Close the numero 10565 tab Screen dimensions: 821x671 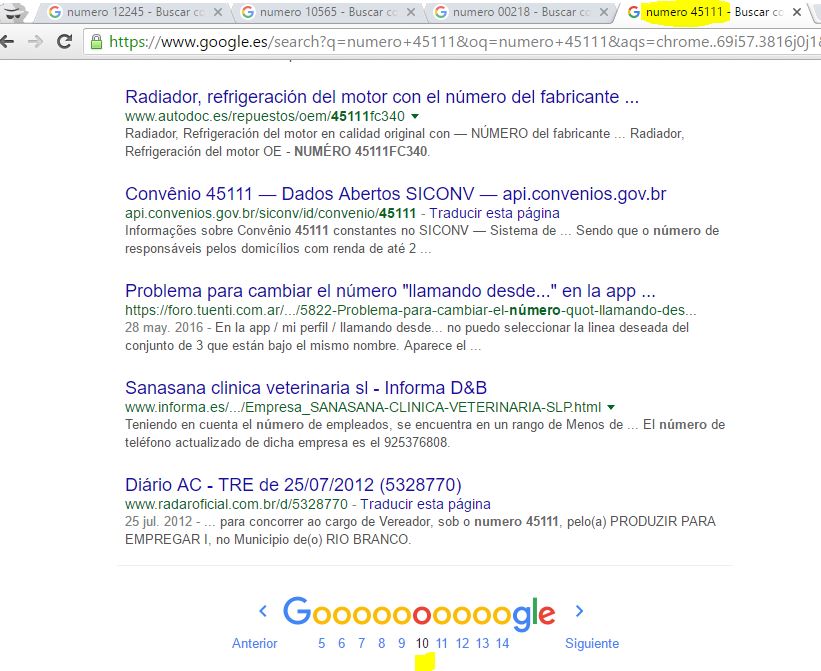[x=411, y=12]
